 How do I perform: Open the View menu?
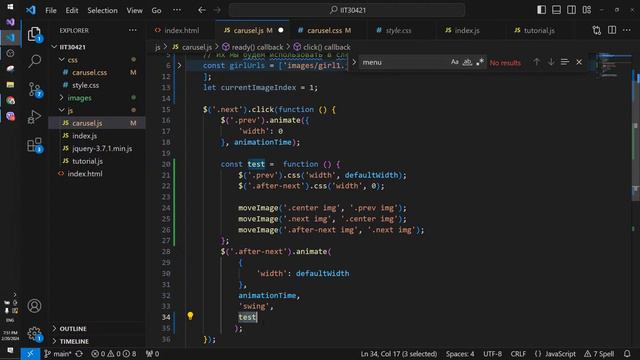[x=134, y=10]
